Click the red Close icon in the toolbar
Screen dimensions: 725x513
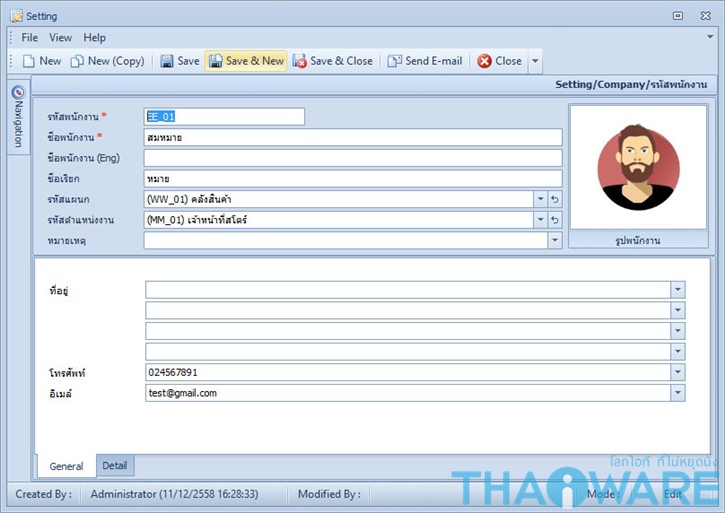click(484, 61)
